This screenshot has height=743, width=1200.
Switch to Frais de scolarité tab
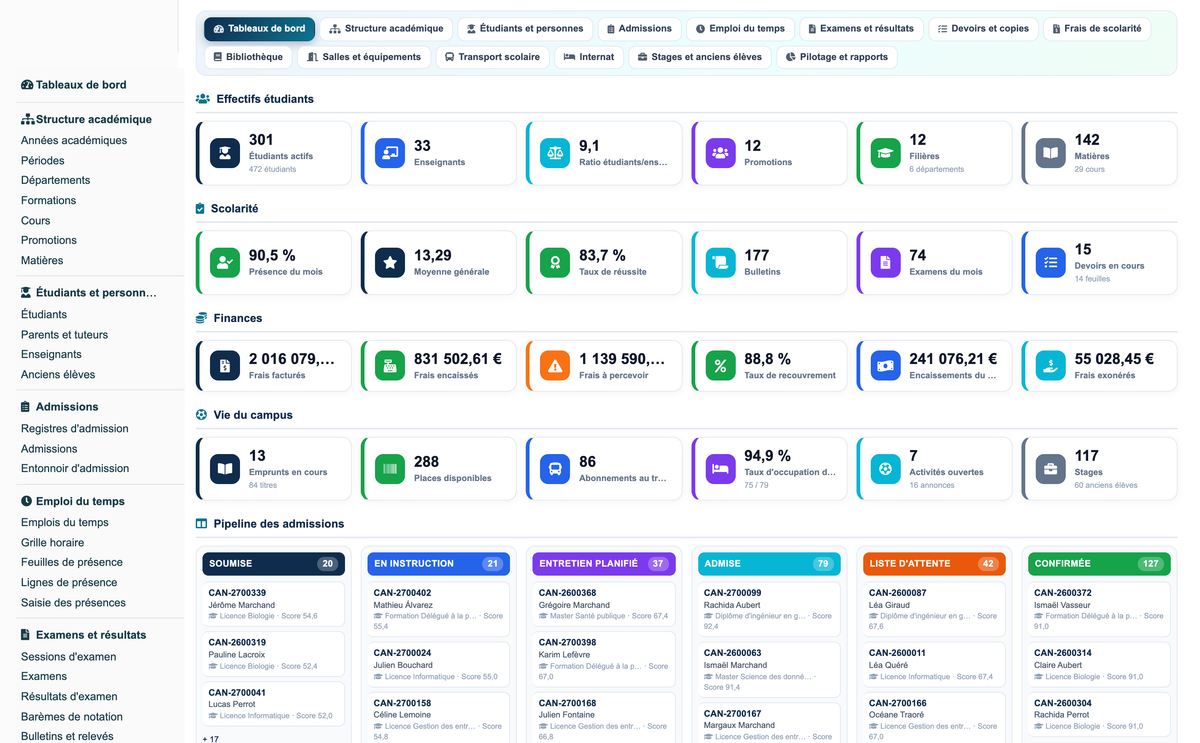[1097, 29]
